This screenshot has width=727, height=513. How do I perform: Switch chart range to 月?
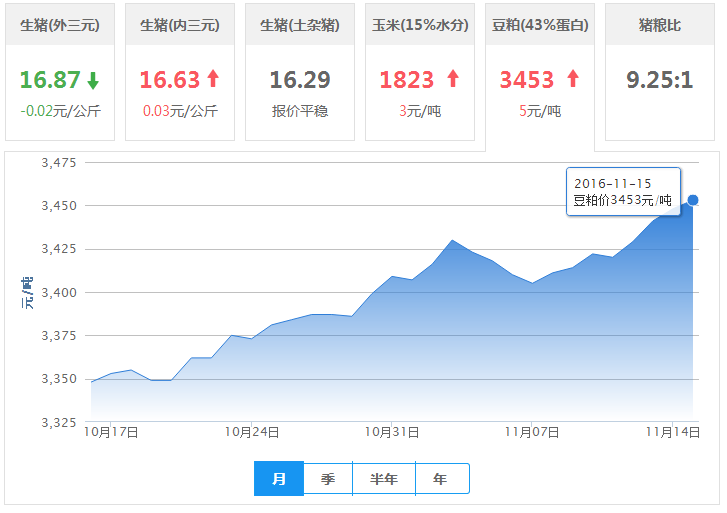click(x=279, y=479)
